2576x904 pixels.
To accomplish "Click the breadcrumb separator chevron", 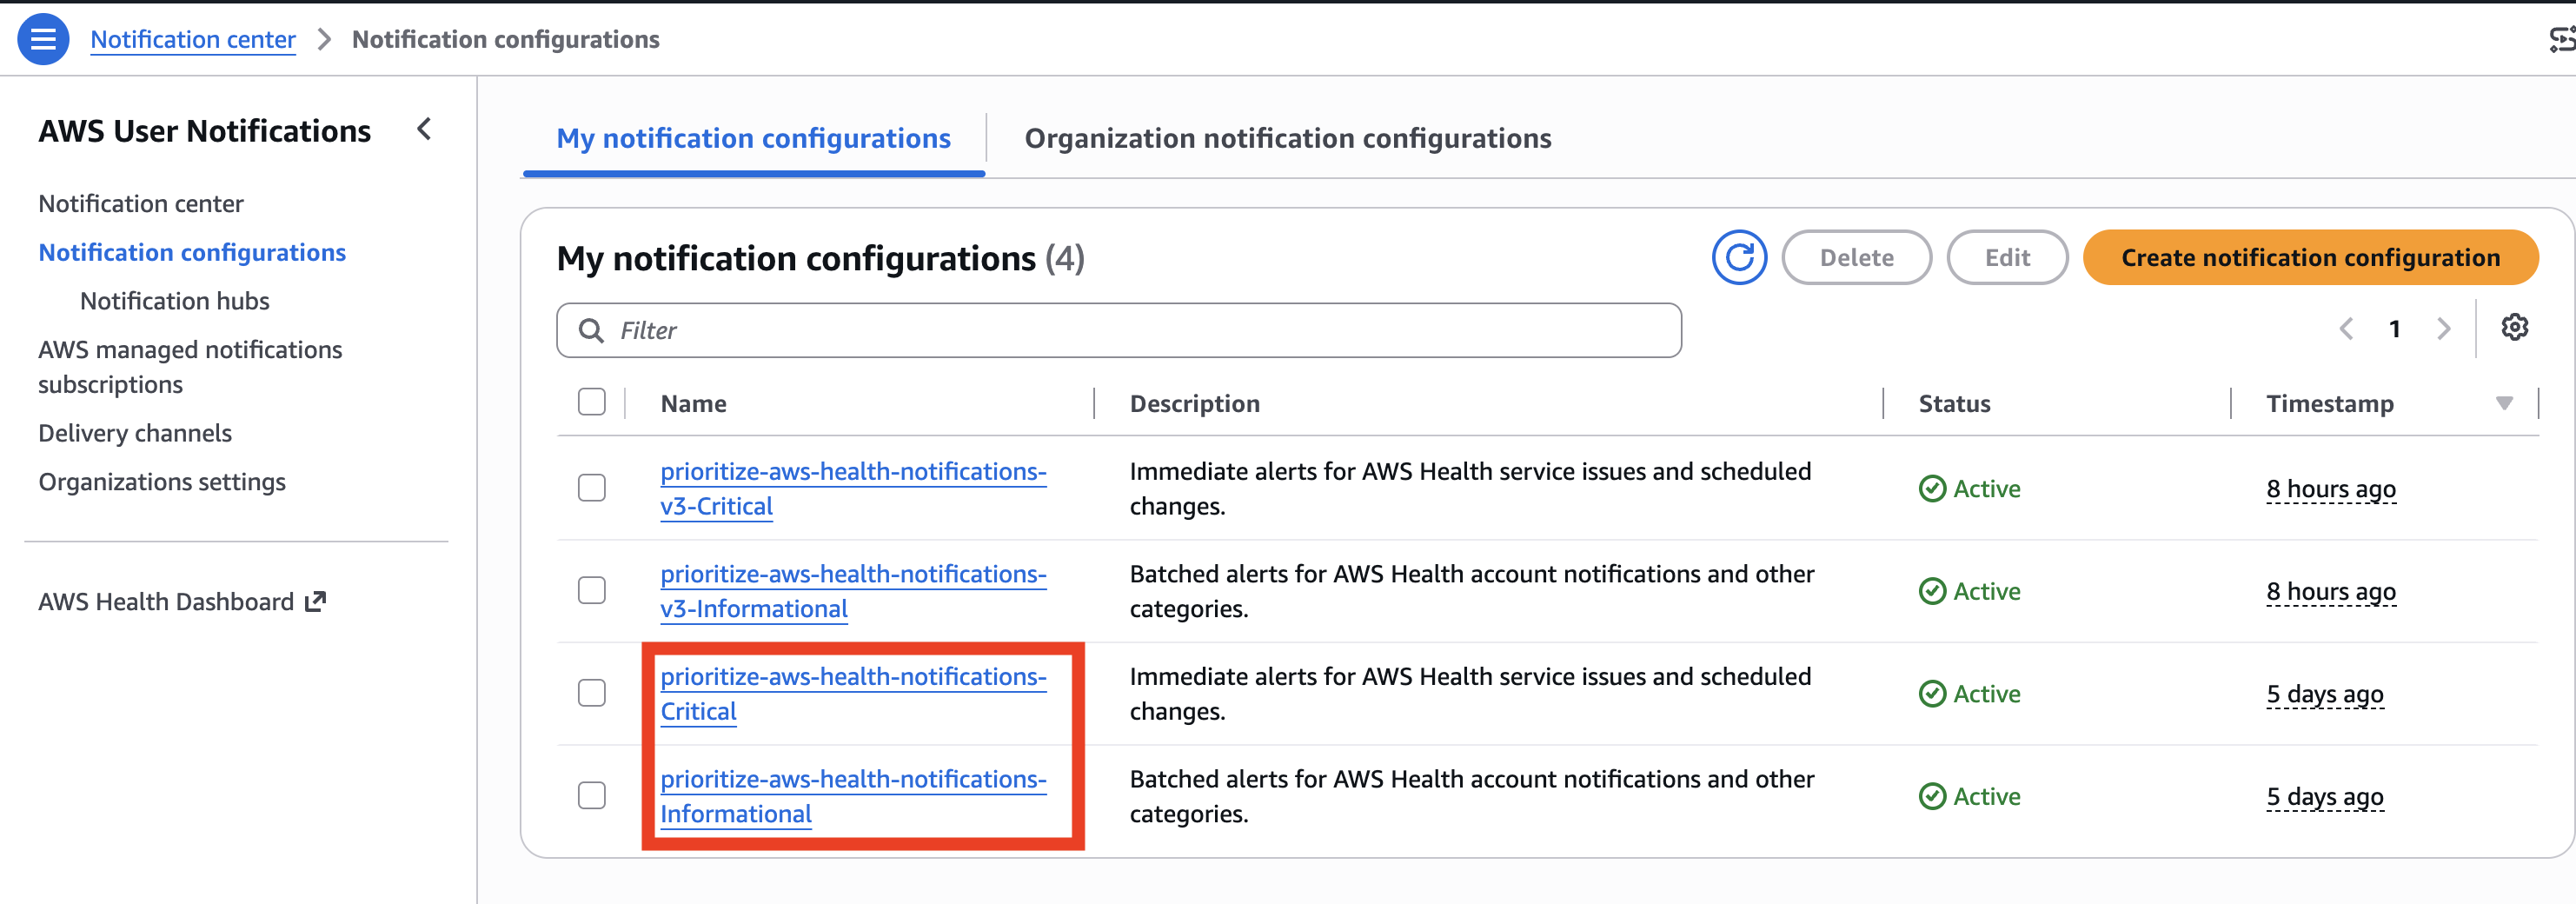I will 324,40.
